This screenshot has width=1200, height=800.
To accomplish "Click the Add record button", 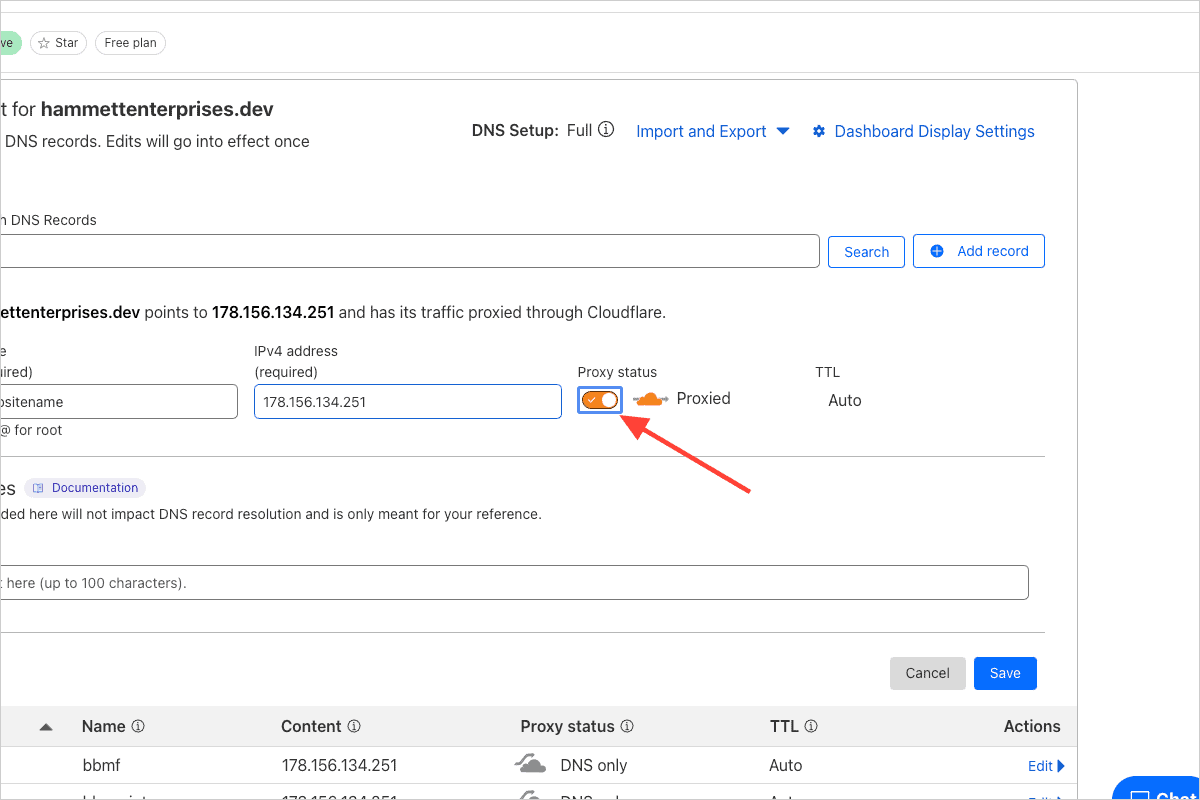I will [978, 251].
